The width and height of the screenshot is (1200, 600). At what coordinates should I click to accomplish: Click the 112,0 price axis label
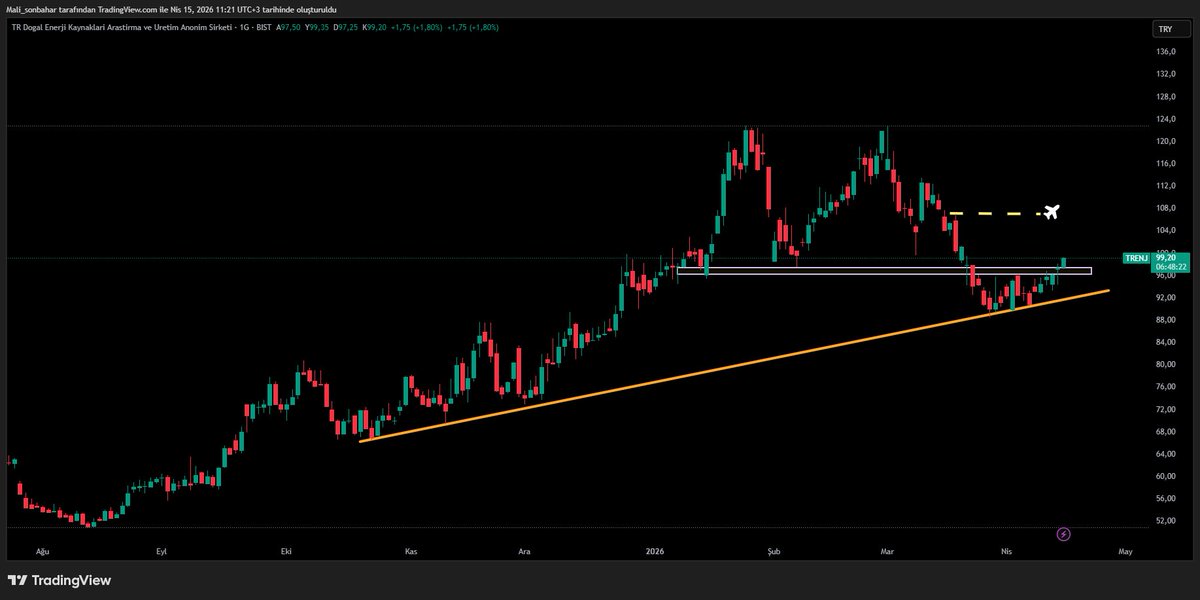(1165, 186)
